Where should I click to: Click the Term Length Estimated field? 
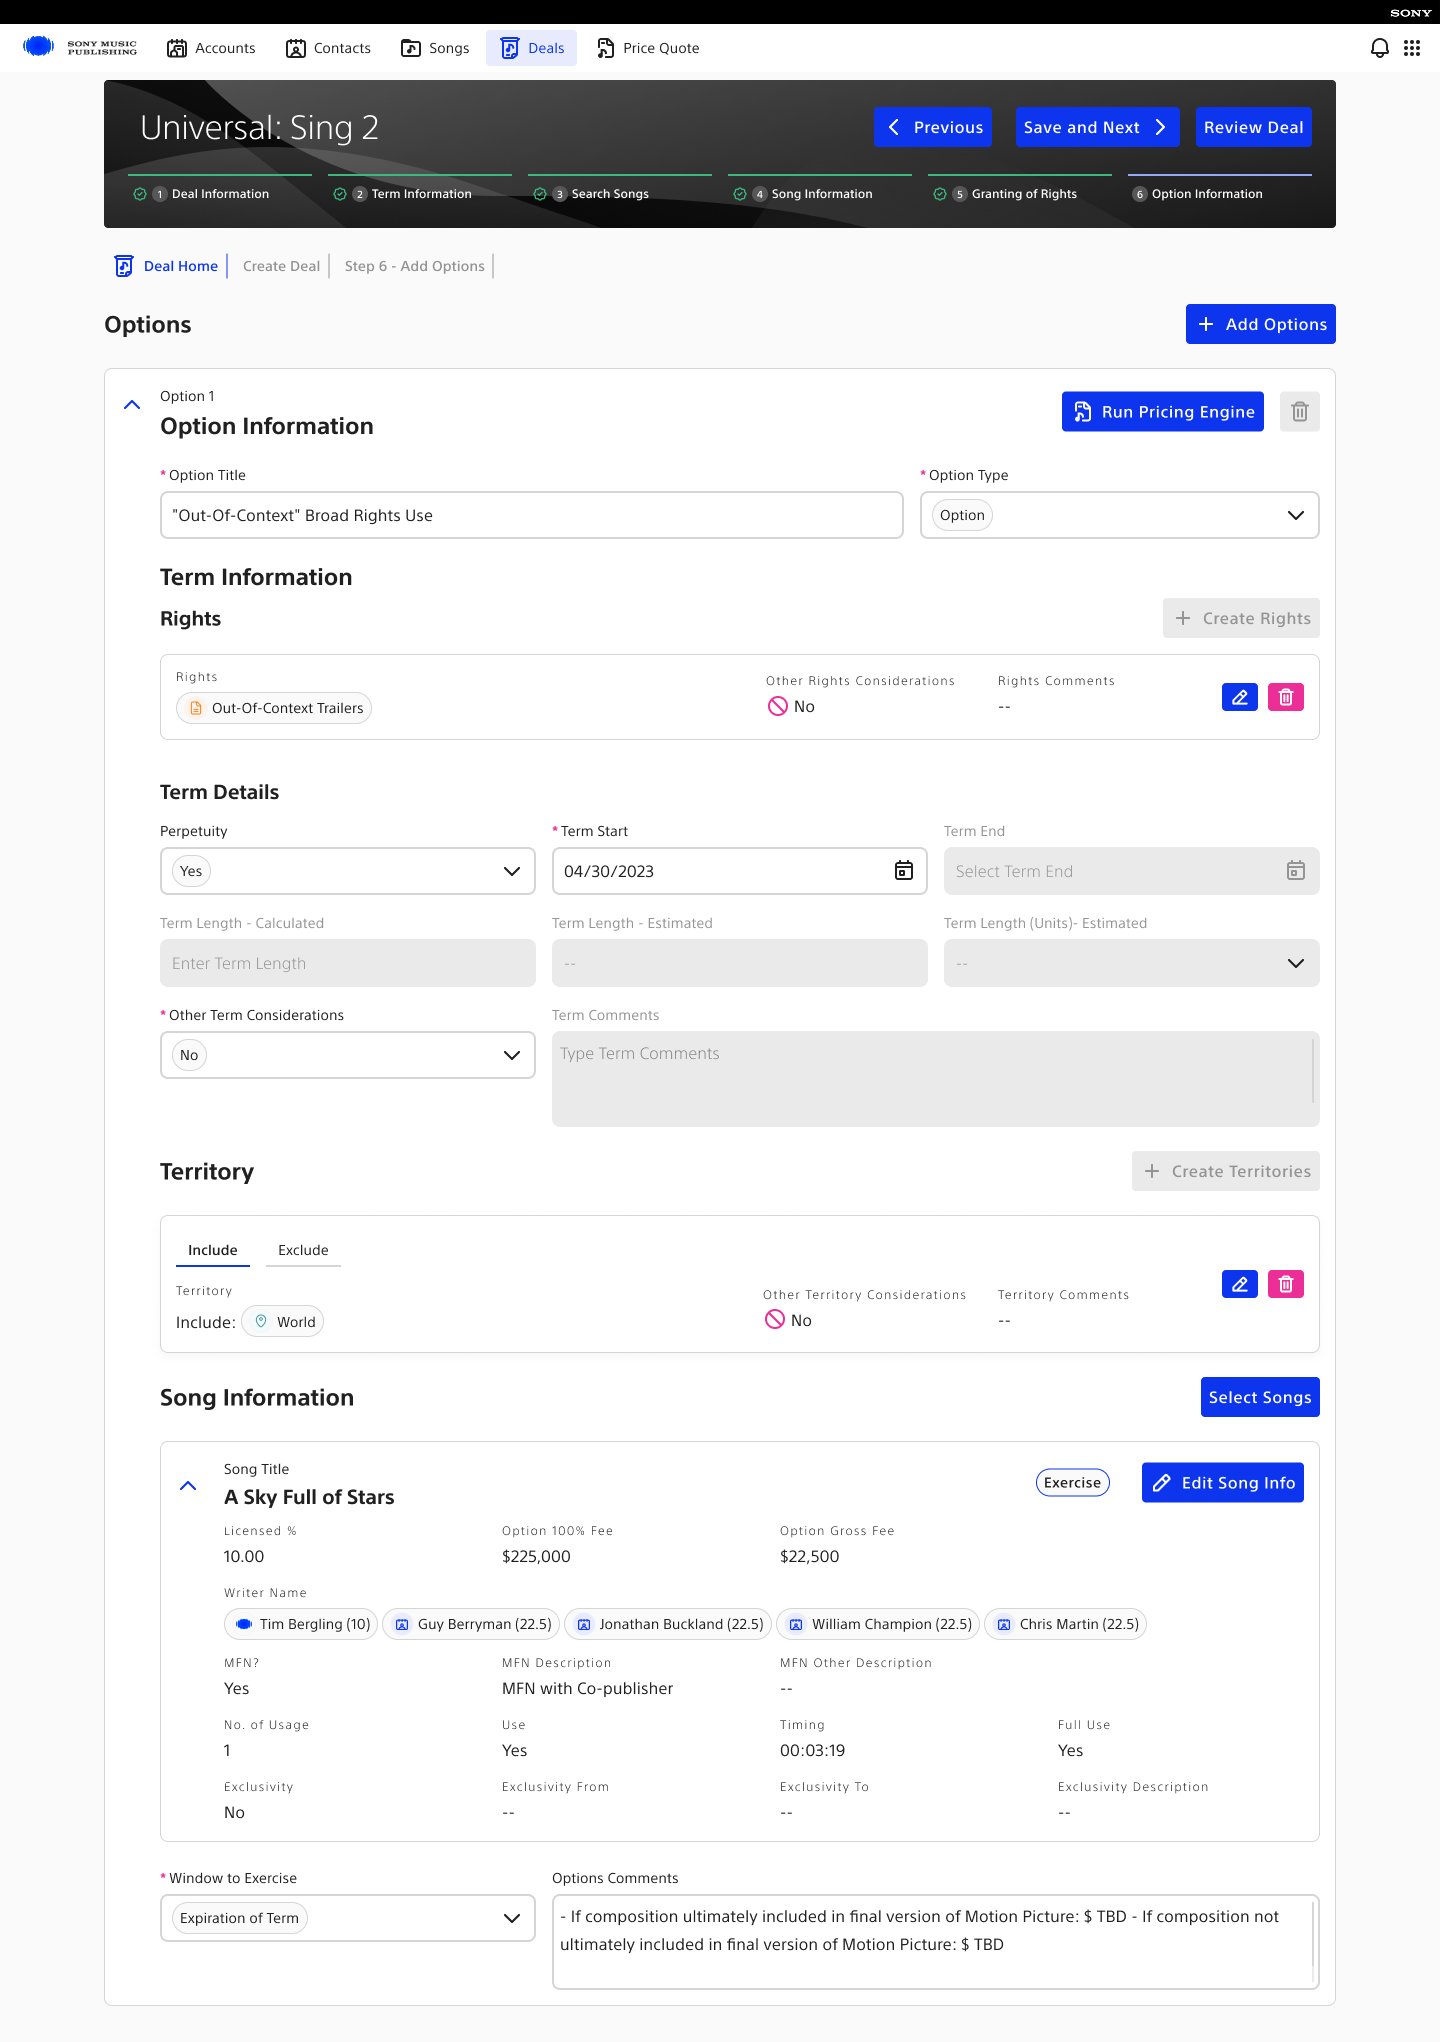coord(740,963)
